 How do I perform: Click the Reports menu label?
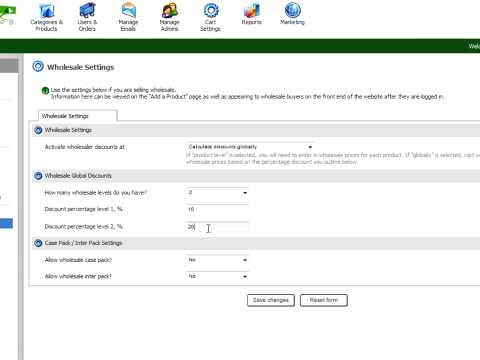coord(252,22)
